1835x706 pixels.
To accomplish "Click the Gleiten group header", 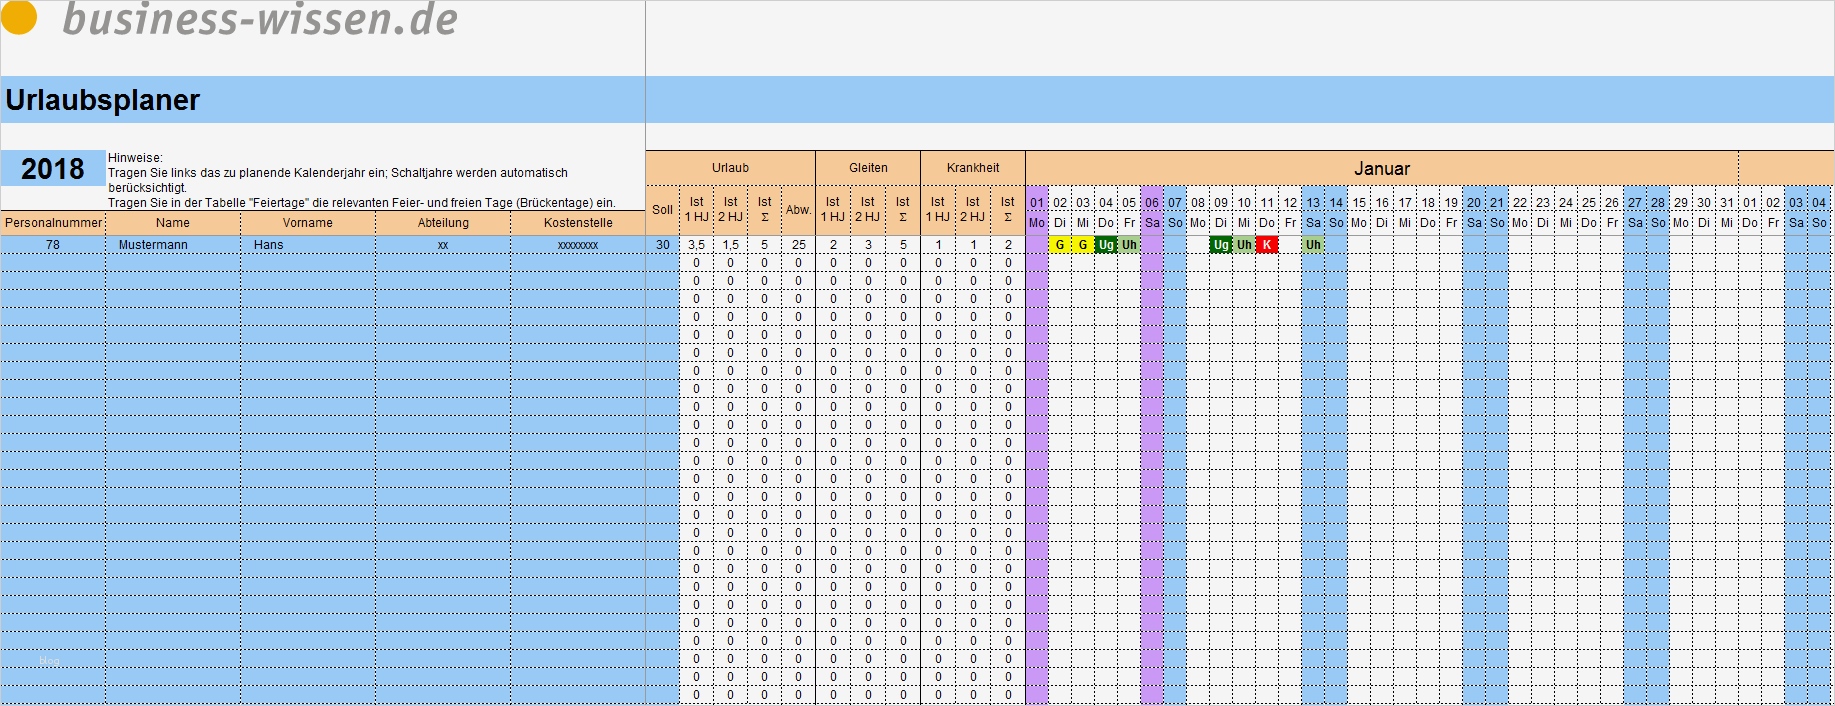I will (x=868, y=168).
